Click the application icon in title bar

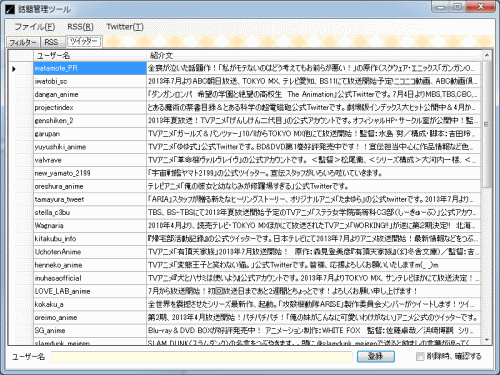pos(10,9)
